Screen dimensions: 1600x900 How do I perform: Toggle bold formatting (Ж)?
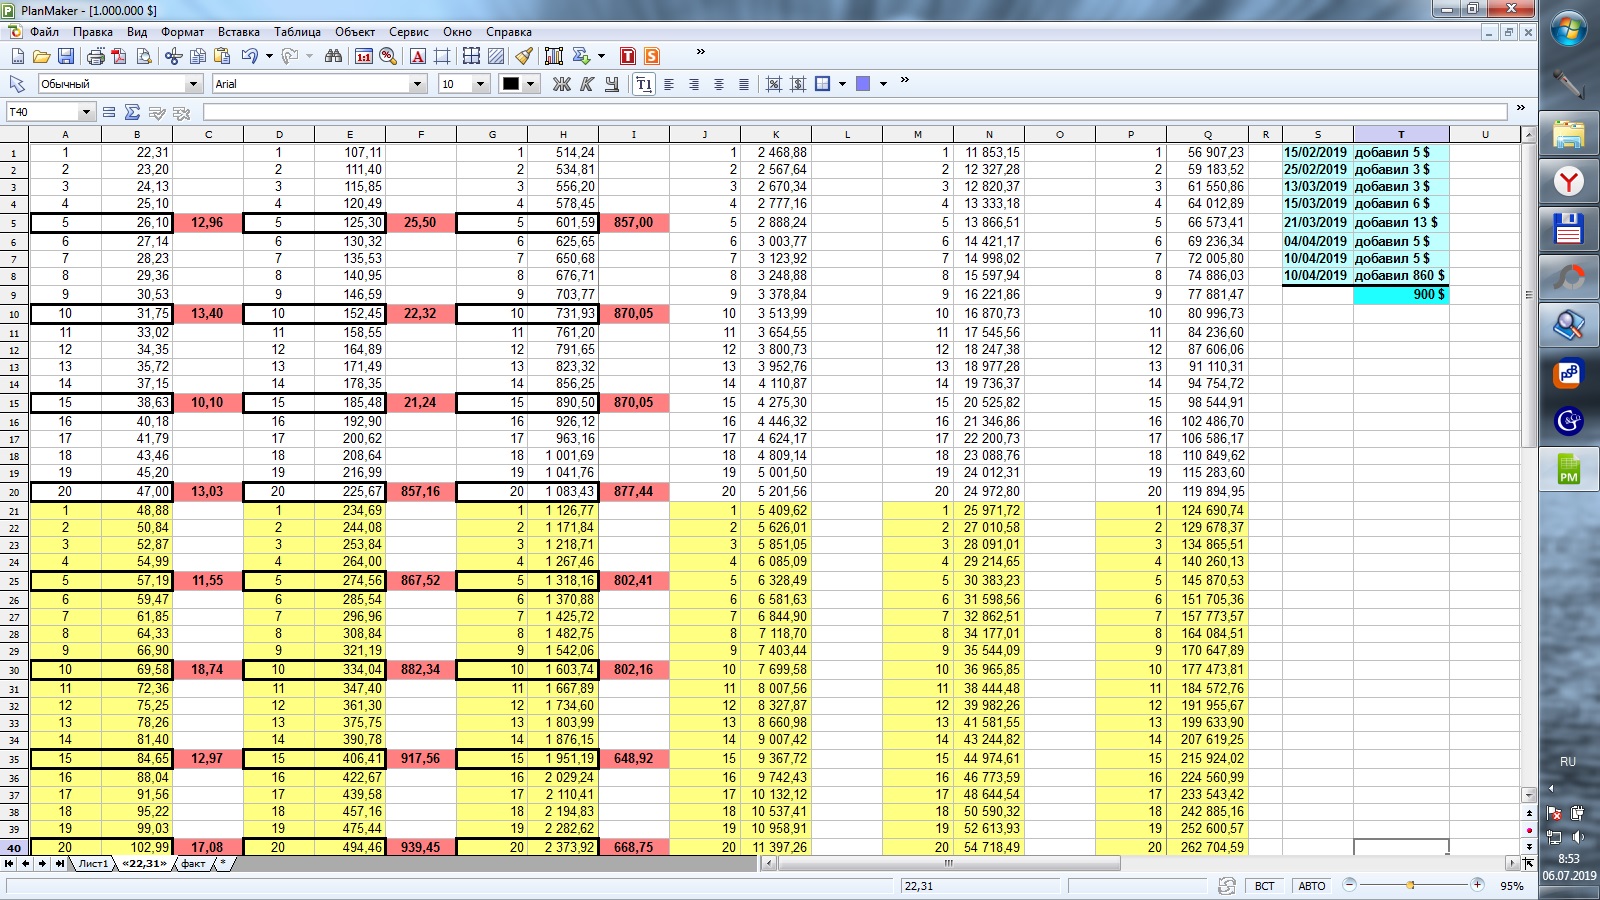[561, 84]
